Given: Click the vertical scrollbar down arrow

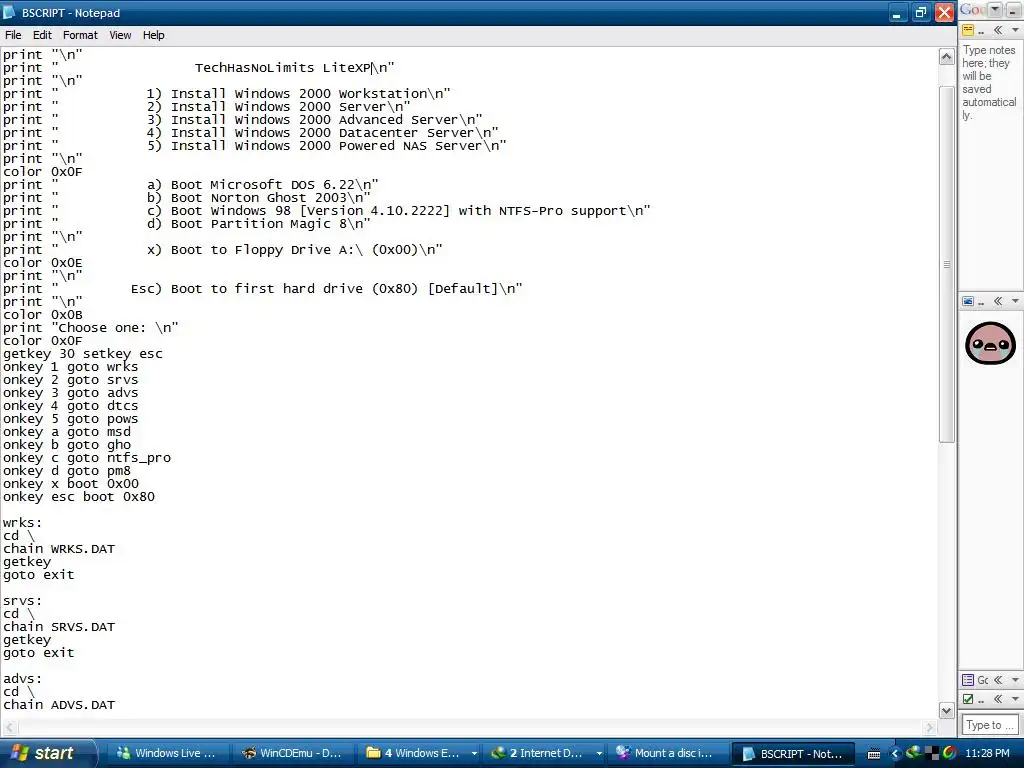Looking at the screenshot, I should click(946, 710).
